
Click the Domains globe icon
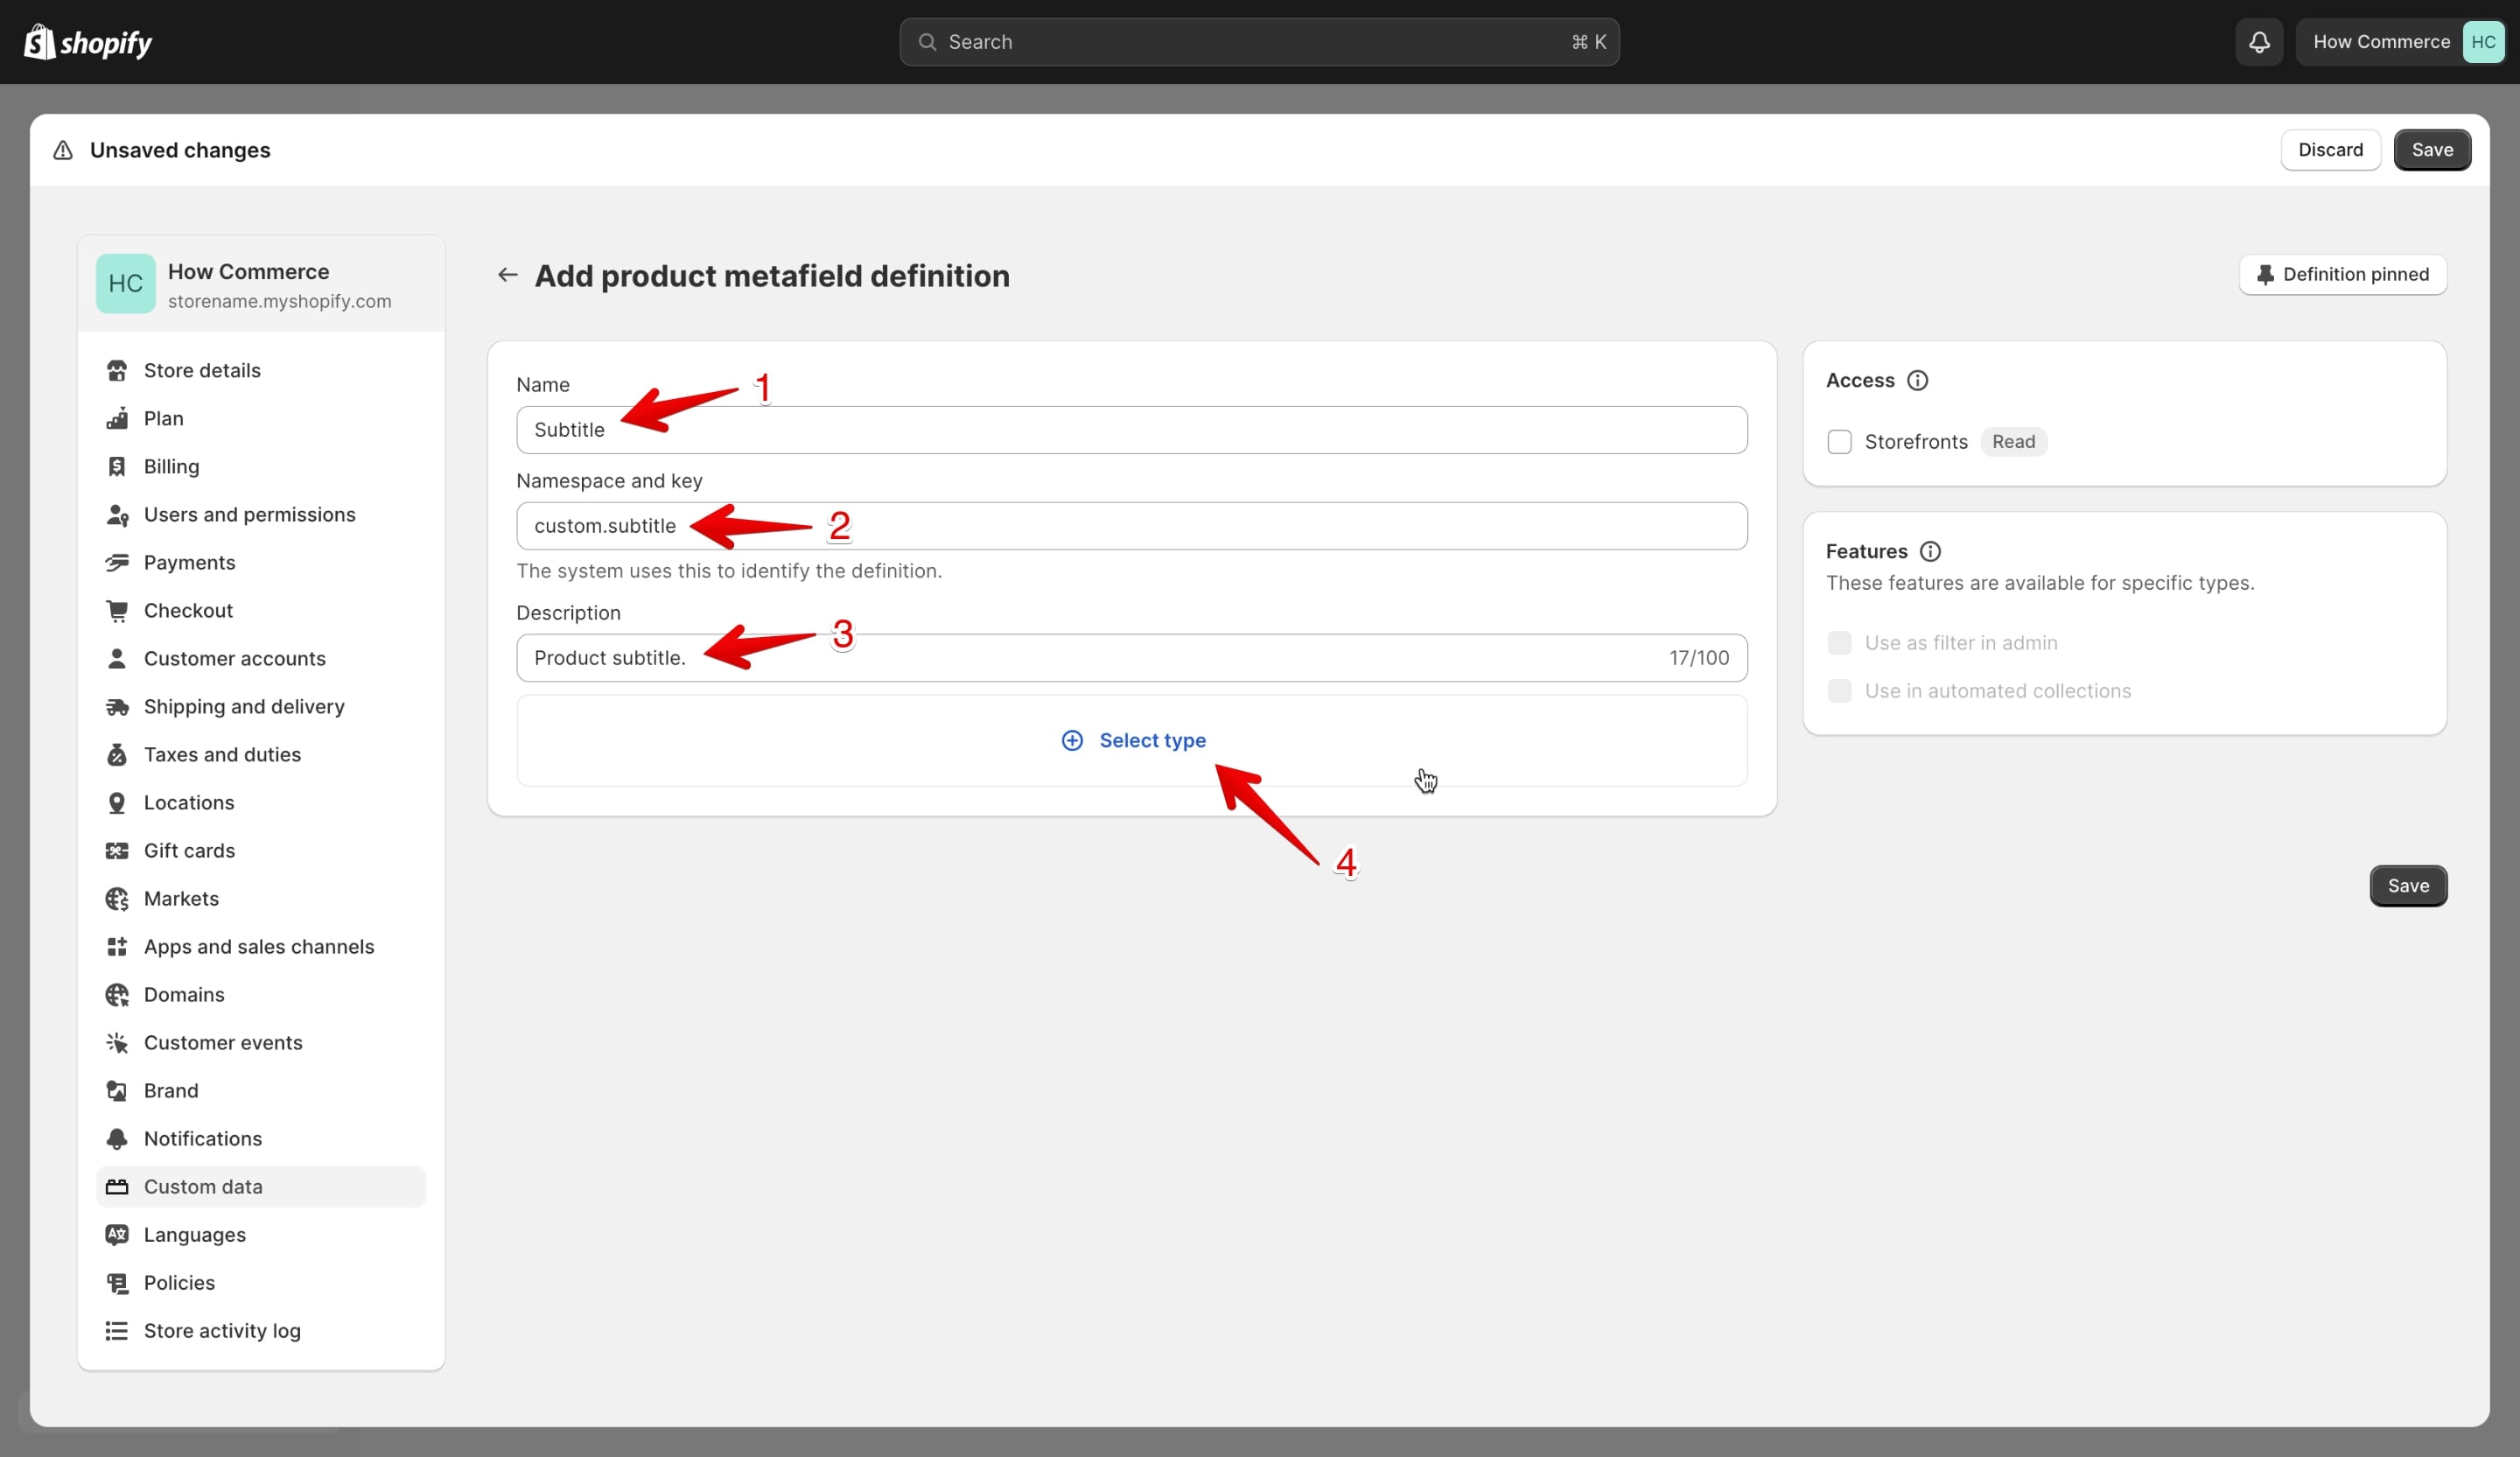click(117, 995)
